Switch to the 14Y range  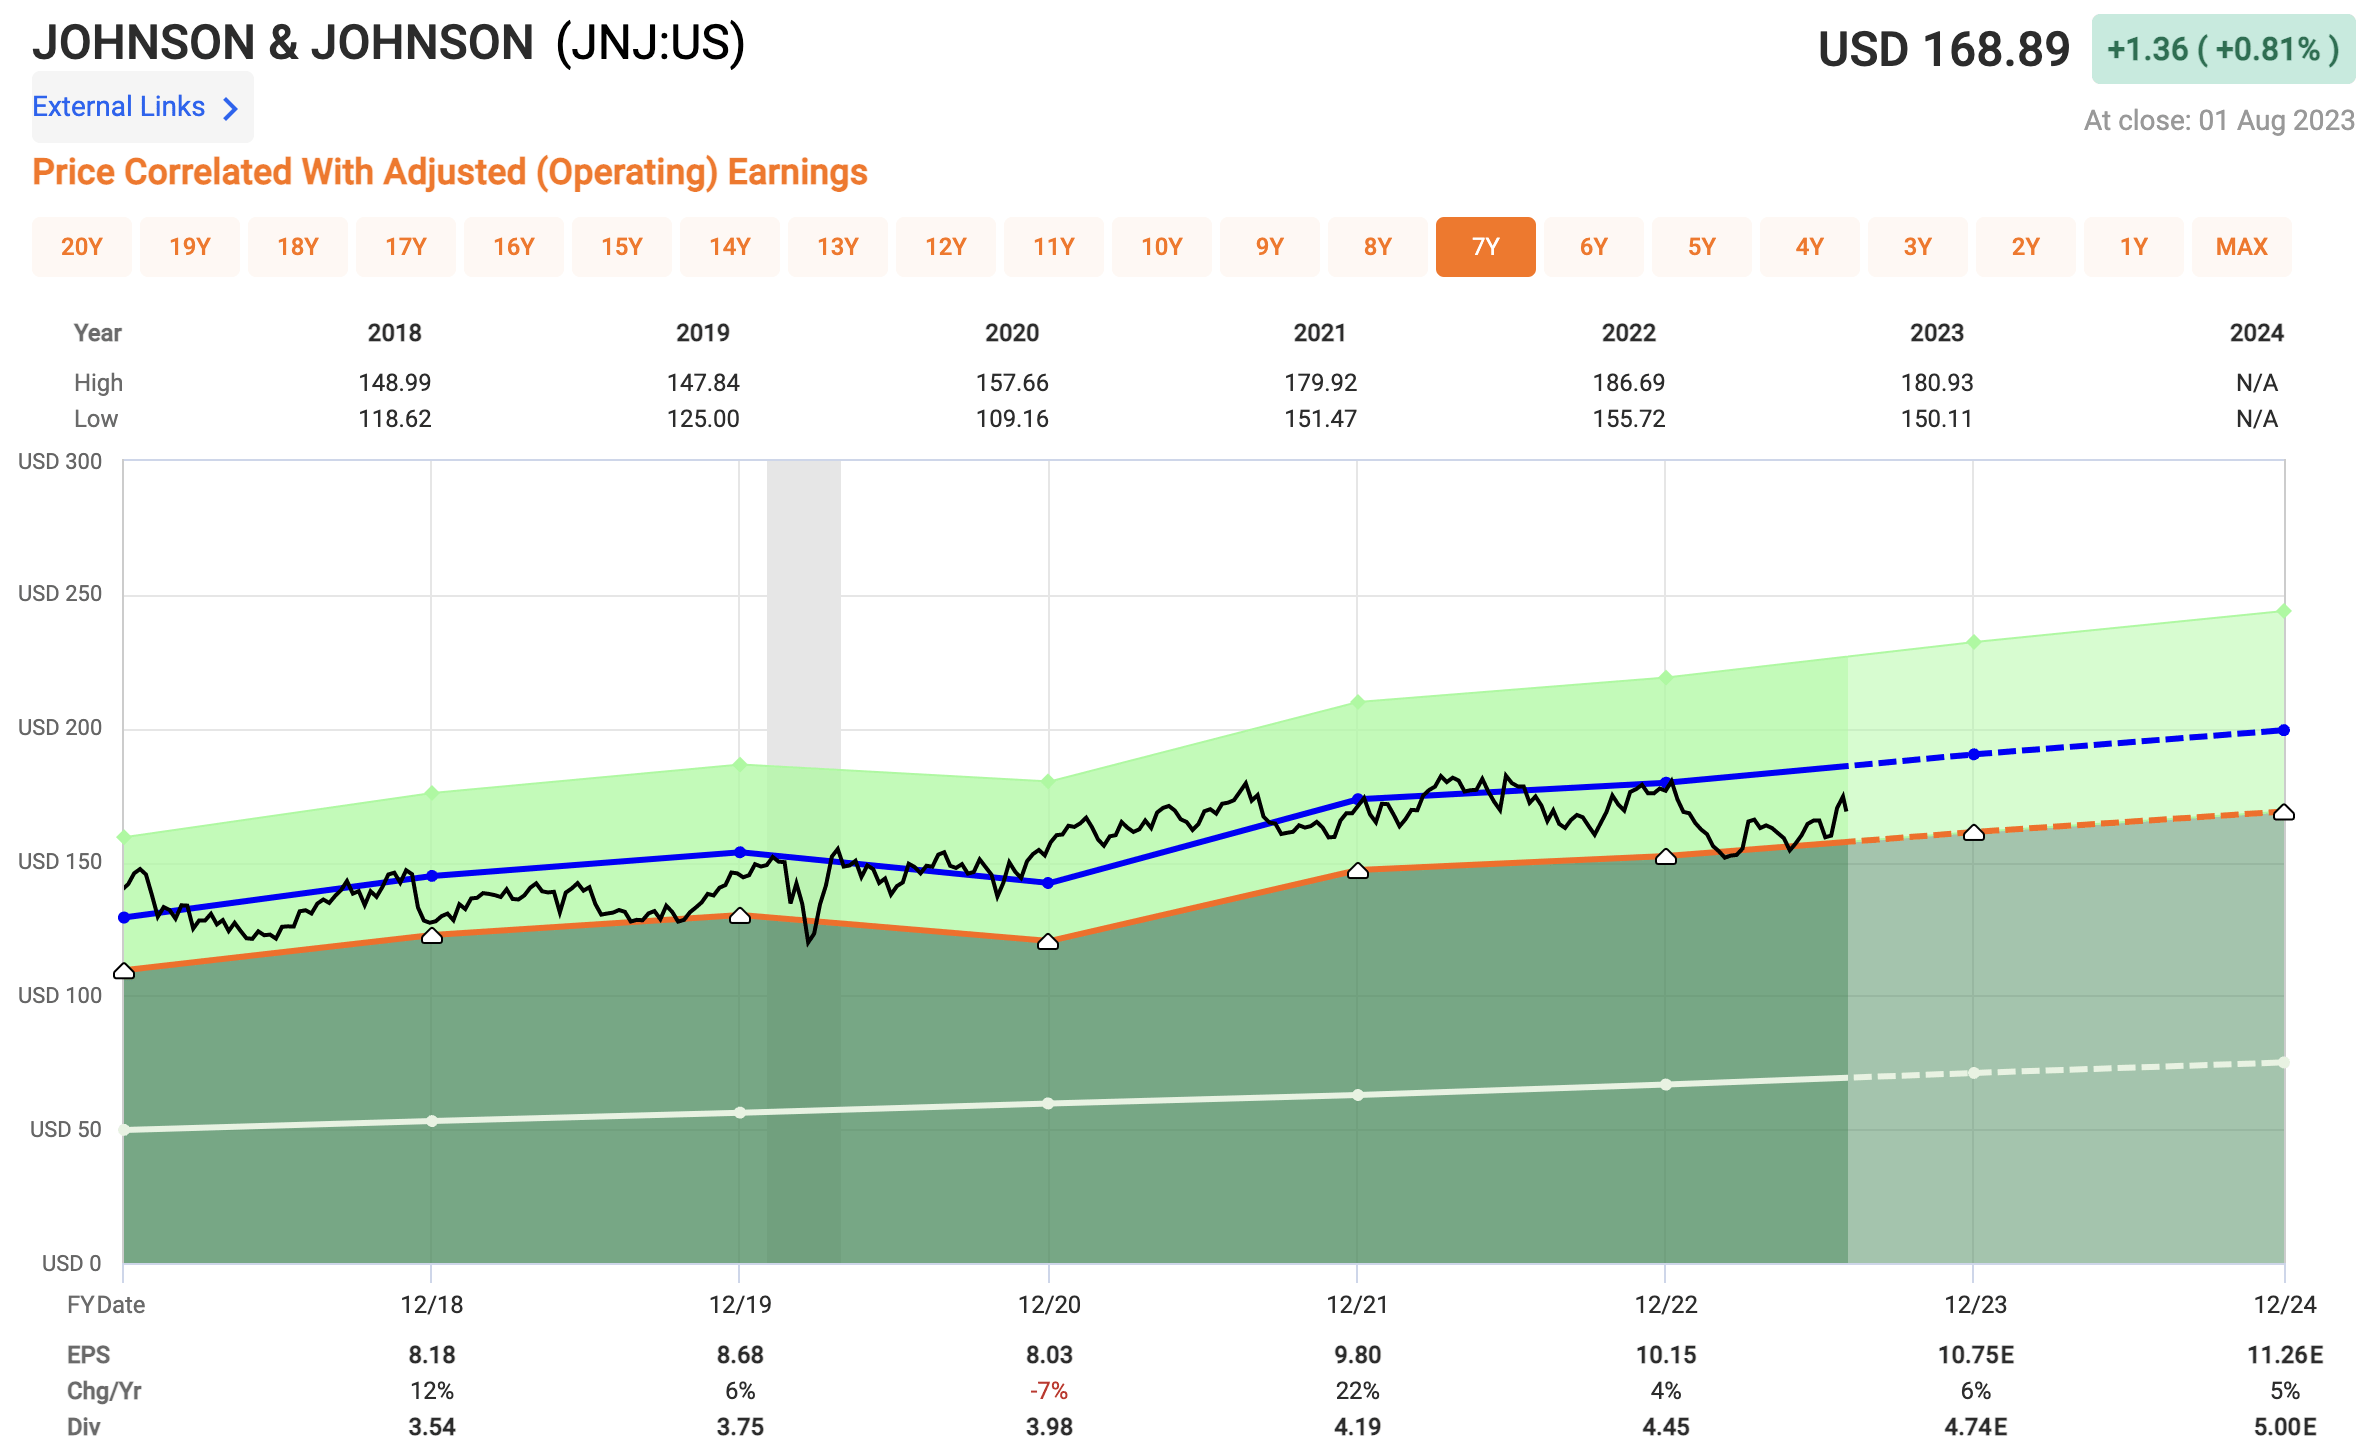click(730, 247)
